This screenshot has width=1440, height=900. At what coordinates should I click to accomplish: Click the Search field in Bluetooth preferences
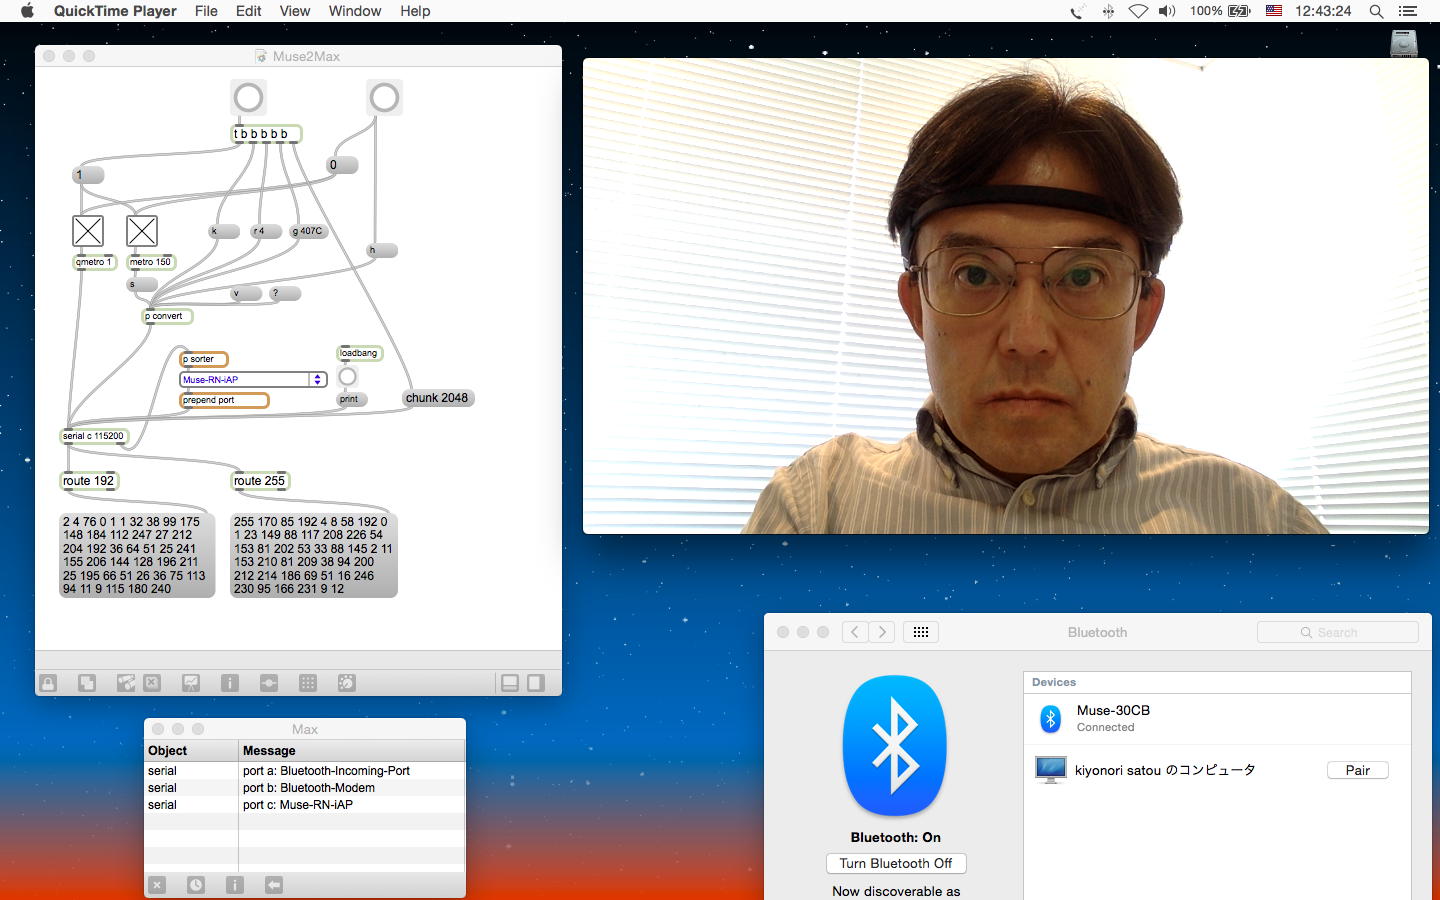click(1338, 632)
